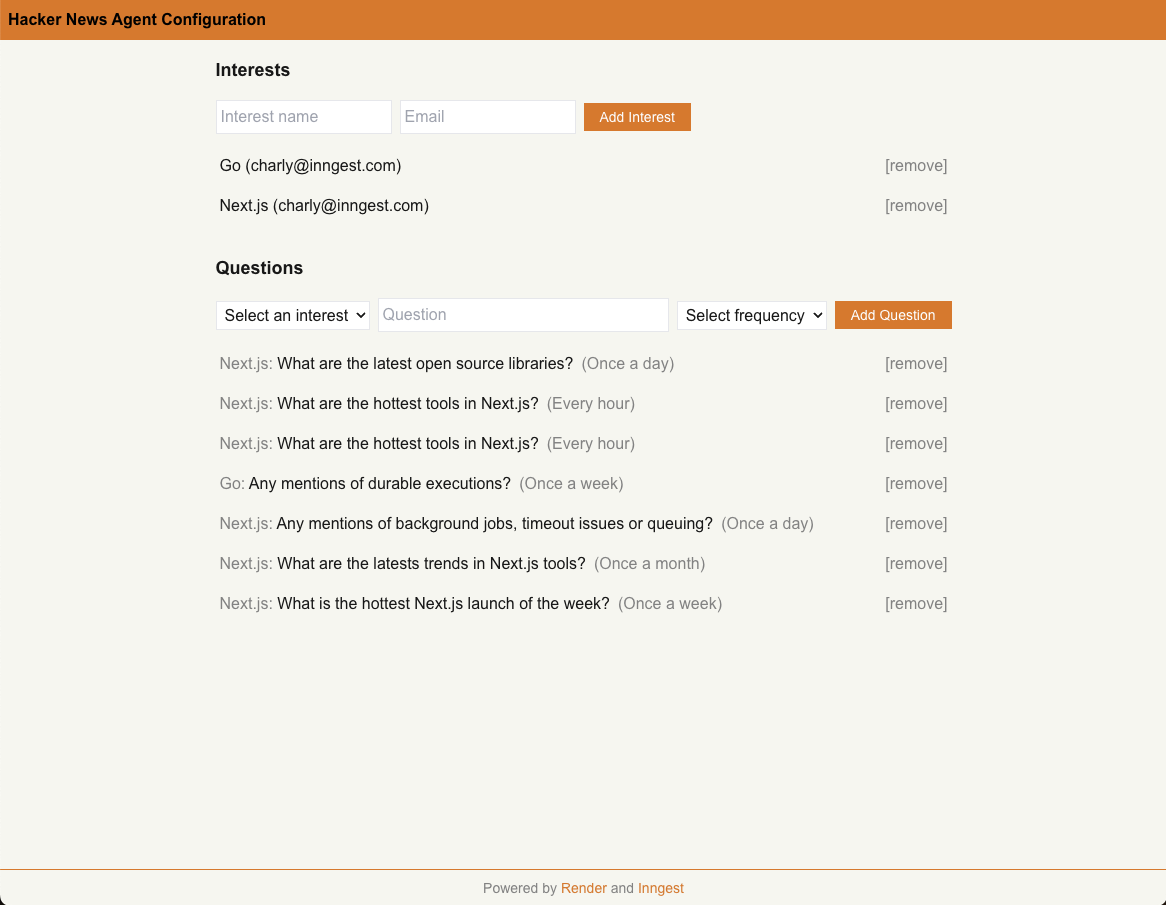Open the Select an interest dropdown

click(x=293, y=315)
